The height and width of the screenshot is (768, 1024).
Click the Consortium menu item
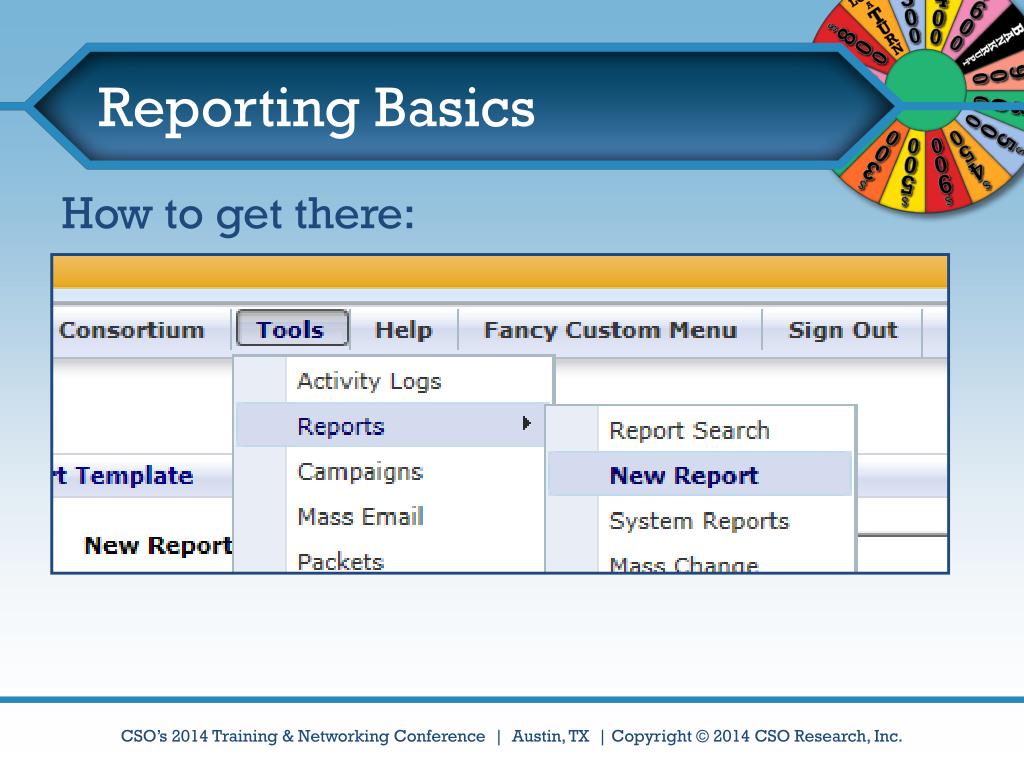click(x=131, y=330)
